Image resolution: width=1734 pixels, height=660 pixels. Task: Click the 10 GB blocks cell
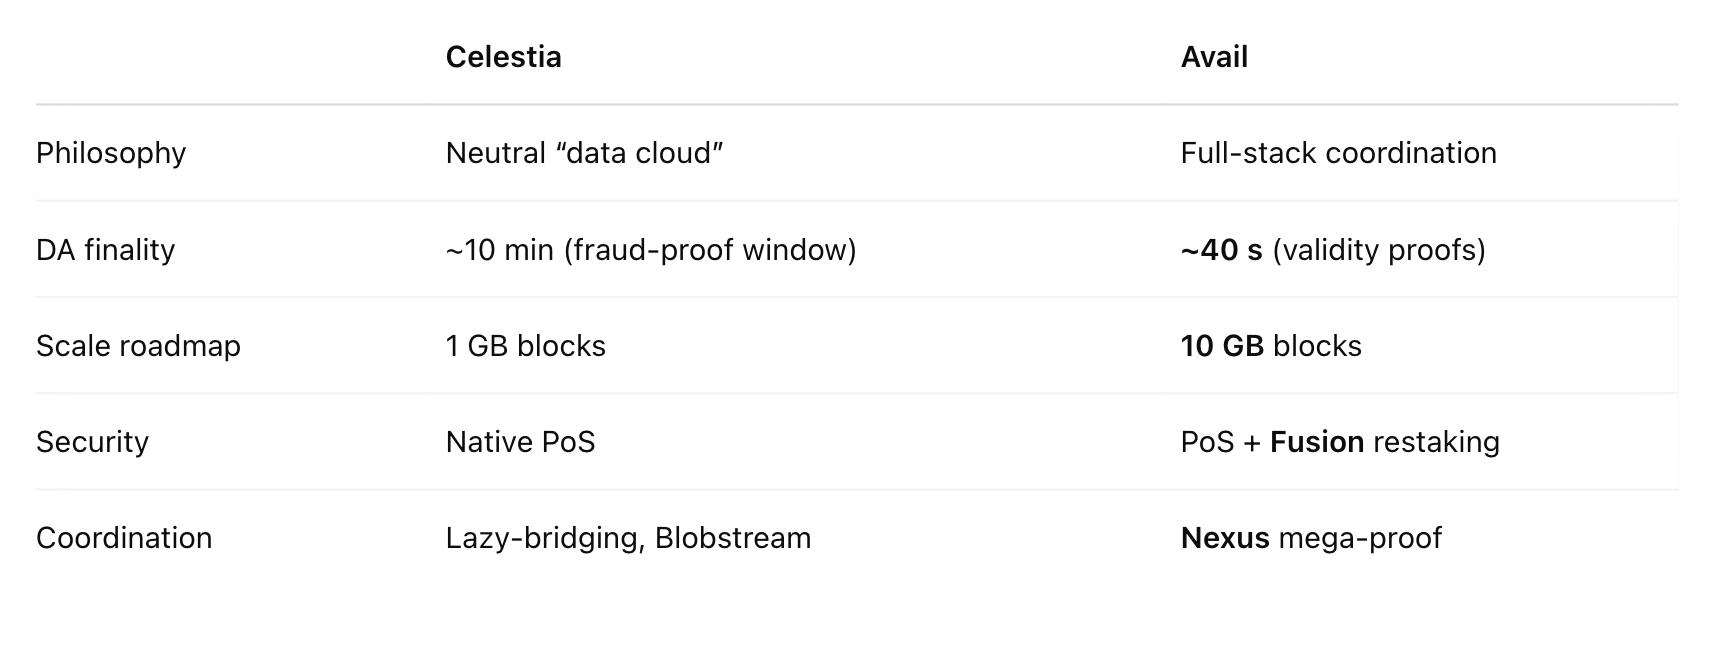click(1271, 346)
